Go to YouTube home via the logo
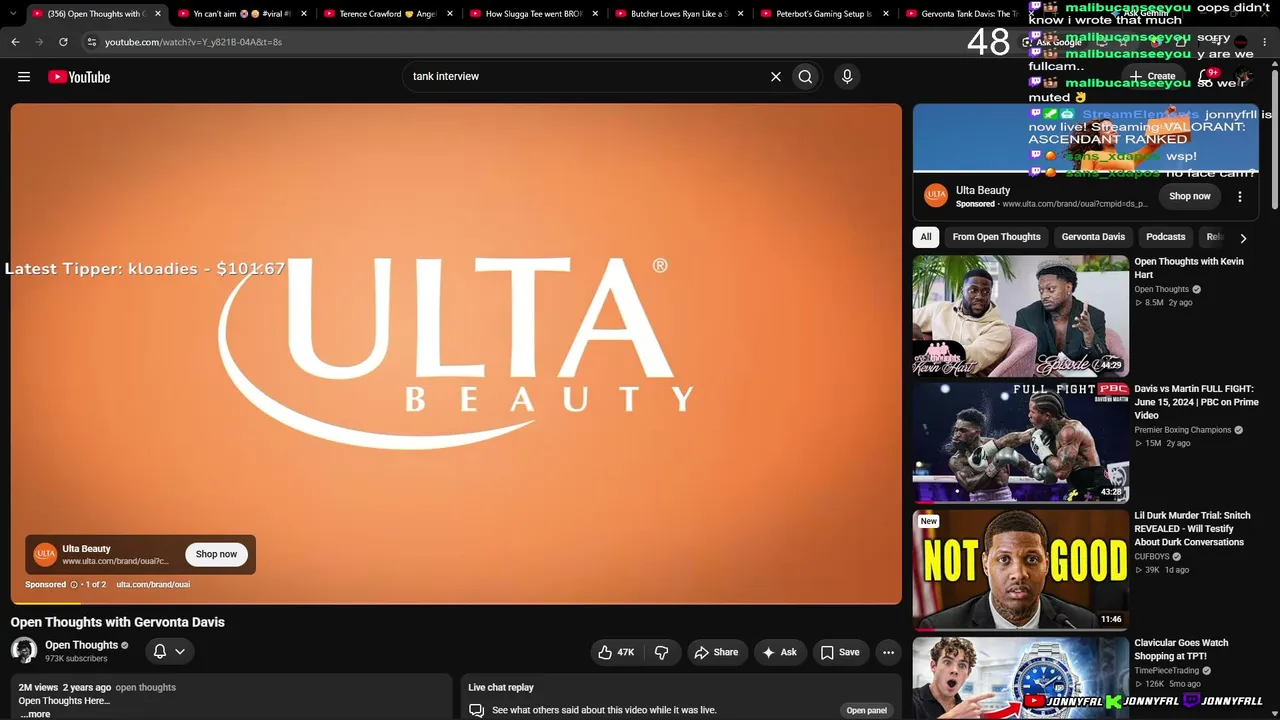Image resolution: width=1280 pixels, height=720 pixels. (79, 77)
